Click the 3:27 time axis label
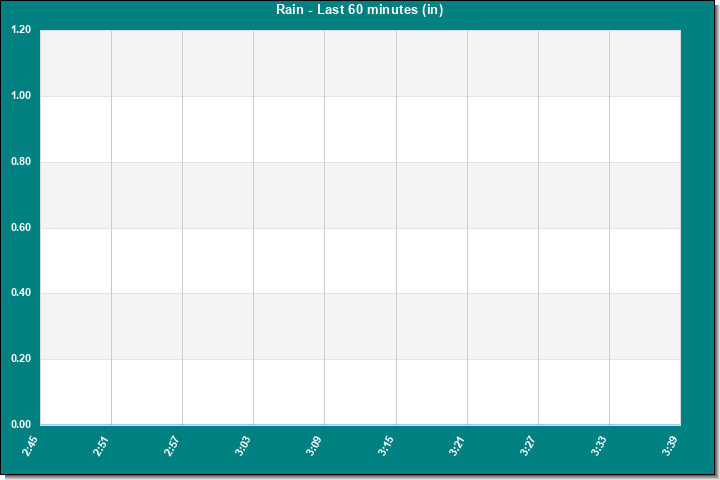Viewport: 720px width, 480px height. 528,446
